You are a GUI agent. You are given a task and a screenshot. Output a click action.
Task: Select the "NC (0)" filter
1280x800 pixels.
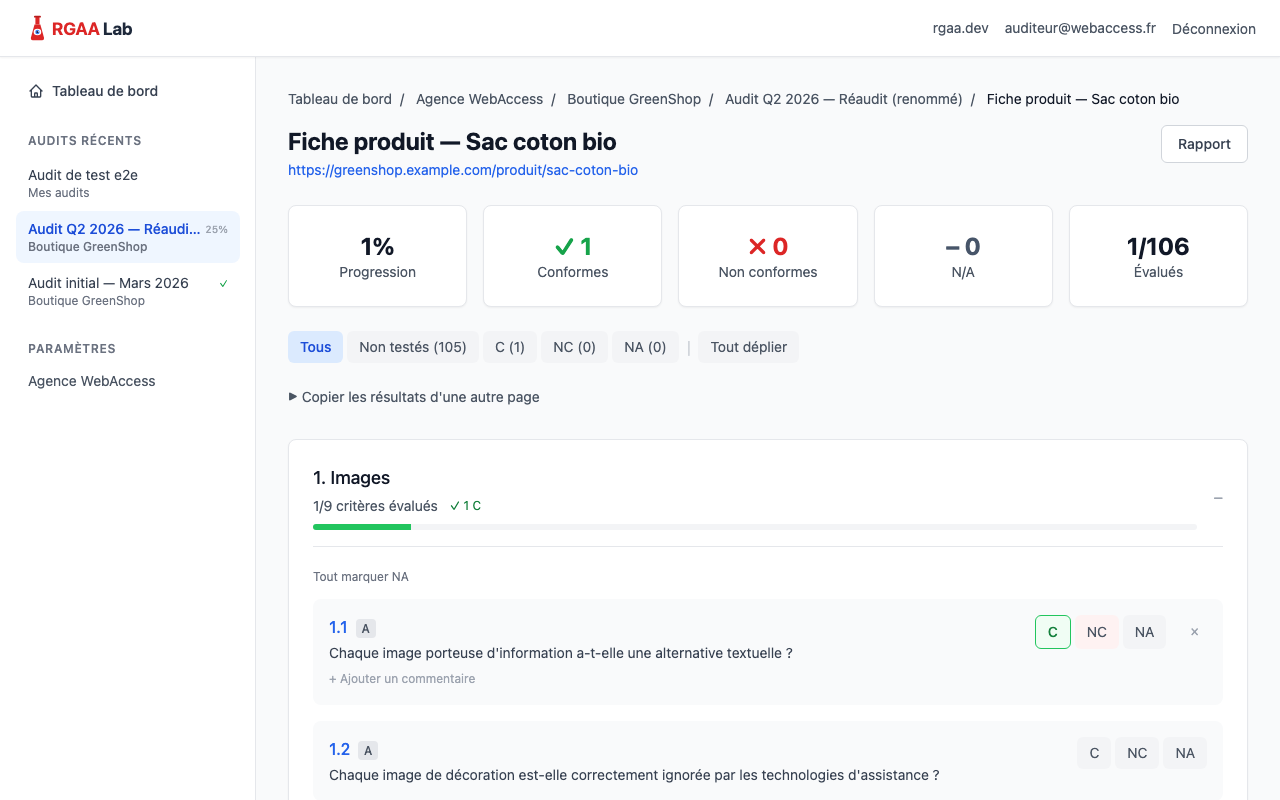[574, 346]
